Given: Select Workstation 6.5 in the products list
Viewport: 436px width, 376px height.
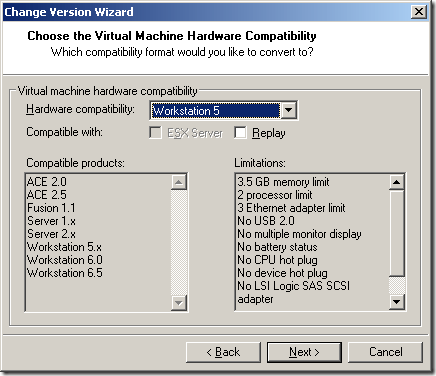Looking at the screenshot, I should pyautogui.click(x=65, y=273).
